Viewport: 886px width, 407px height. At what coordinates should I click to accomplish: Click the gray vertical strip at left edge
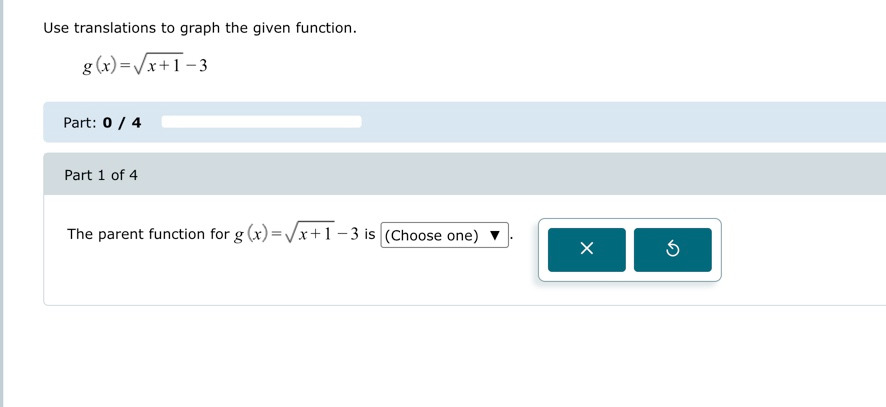pyautogui.click(x=2, y=204)
